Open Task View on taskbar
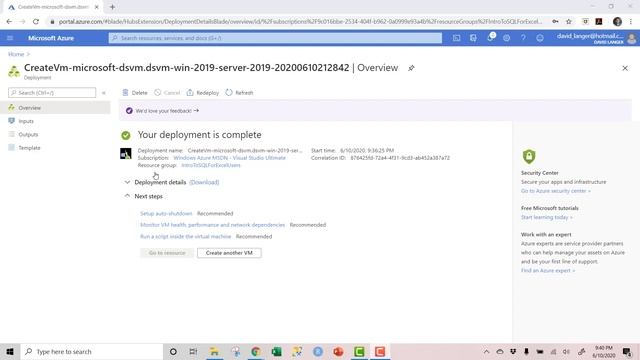This screenshot has height=360, width=640. point(193,351)
